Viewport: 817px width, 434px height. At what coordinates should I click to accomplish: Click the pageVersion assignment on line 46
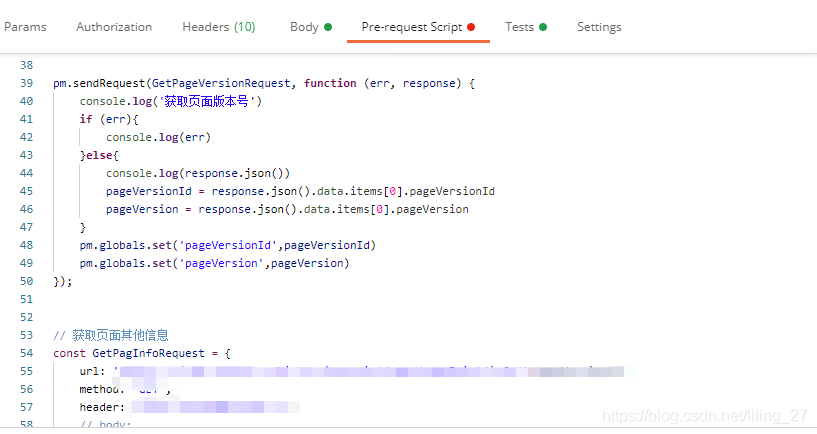[x=288, y=209]
